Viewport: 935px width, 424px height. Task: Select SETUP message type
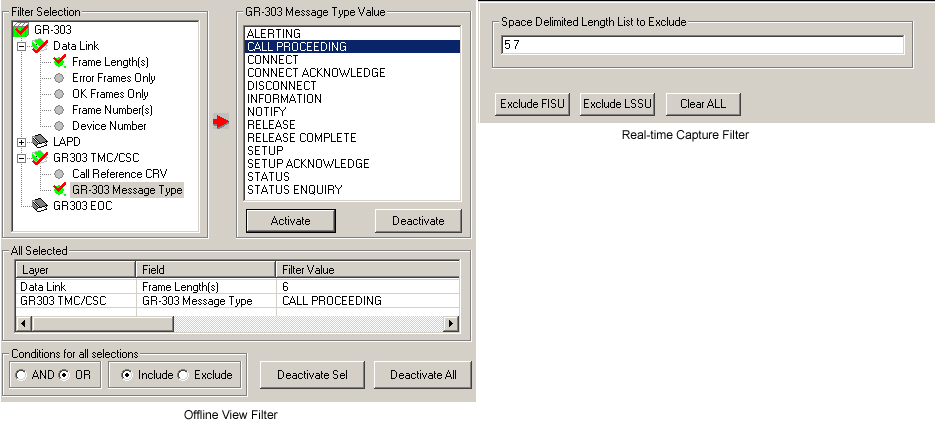pyautogui.click(x=352, y=150)
